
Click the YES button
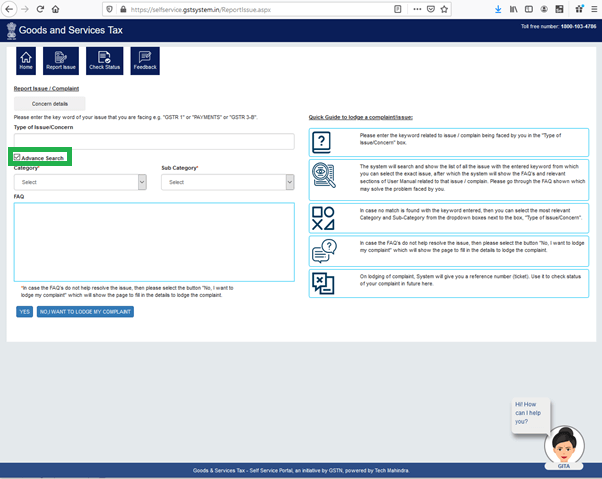25,312
